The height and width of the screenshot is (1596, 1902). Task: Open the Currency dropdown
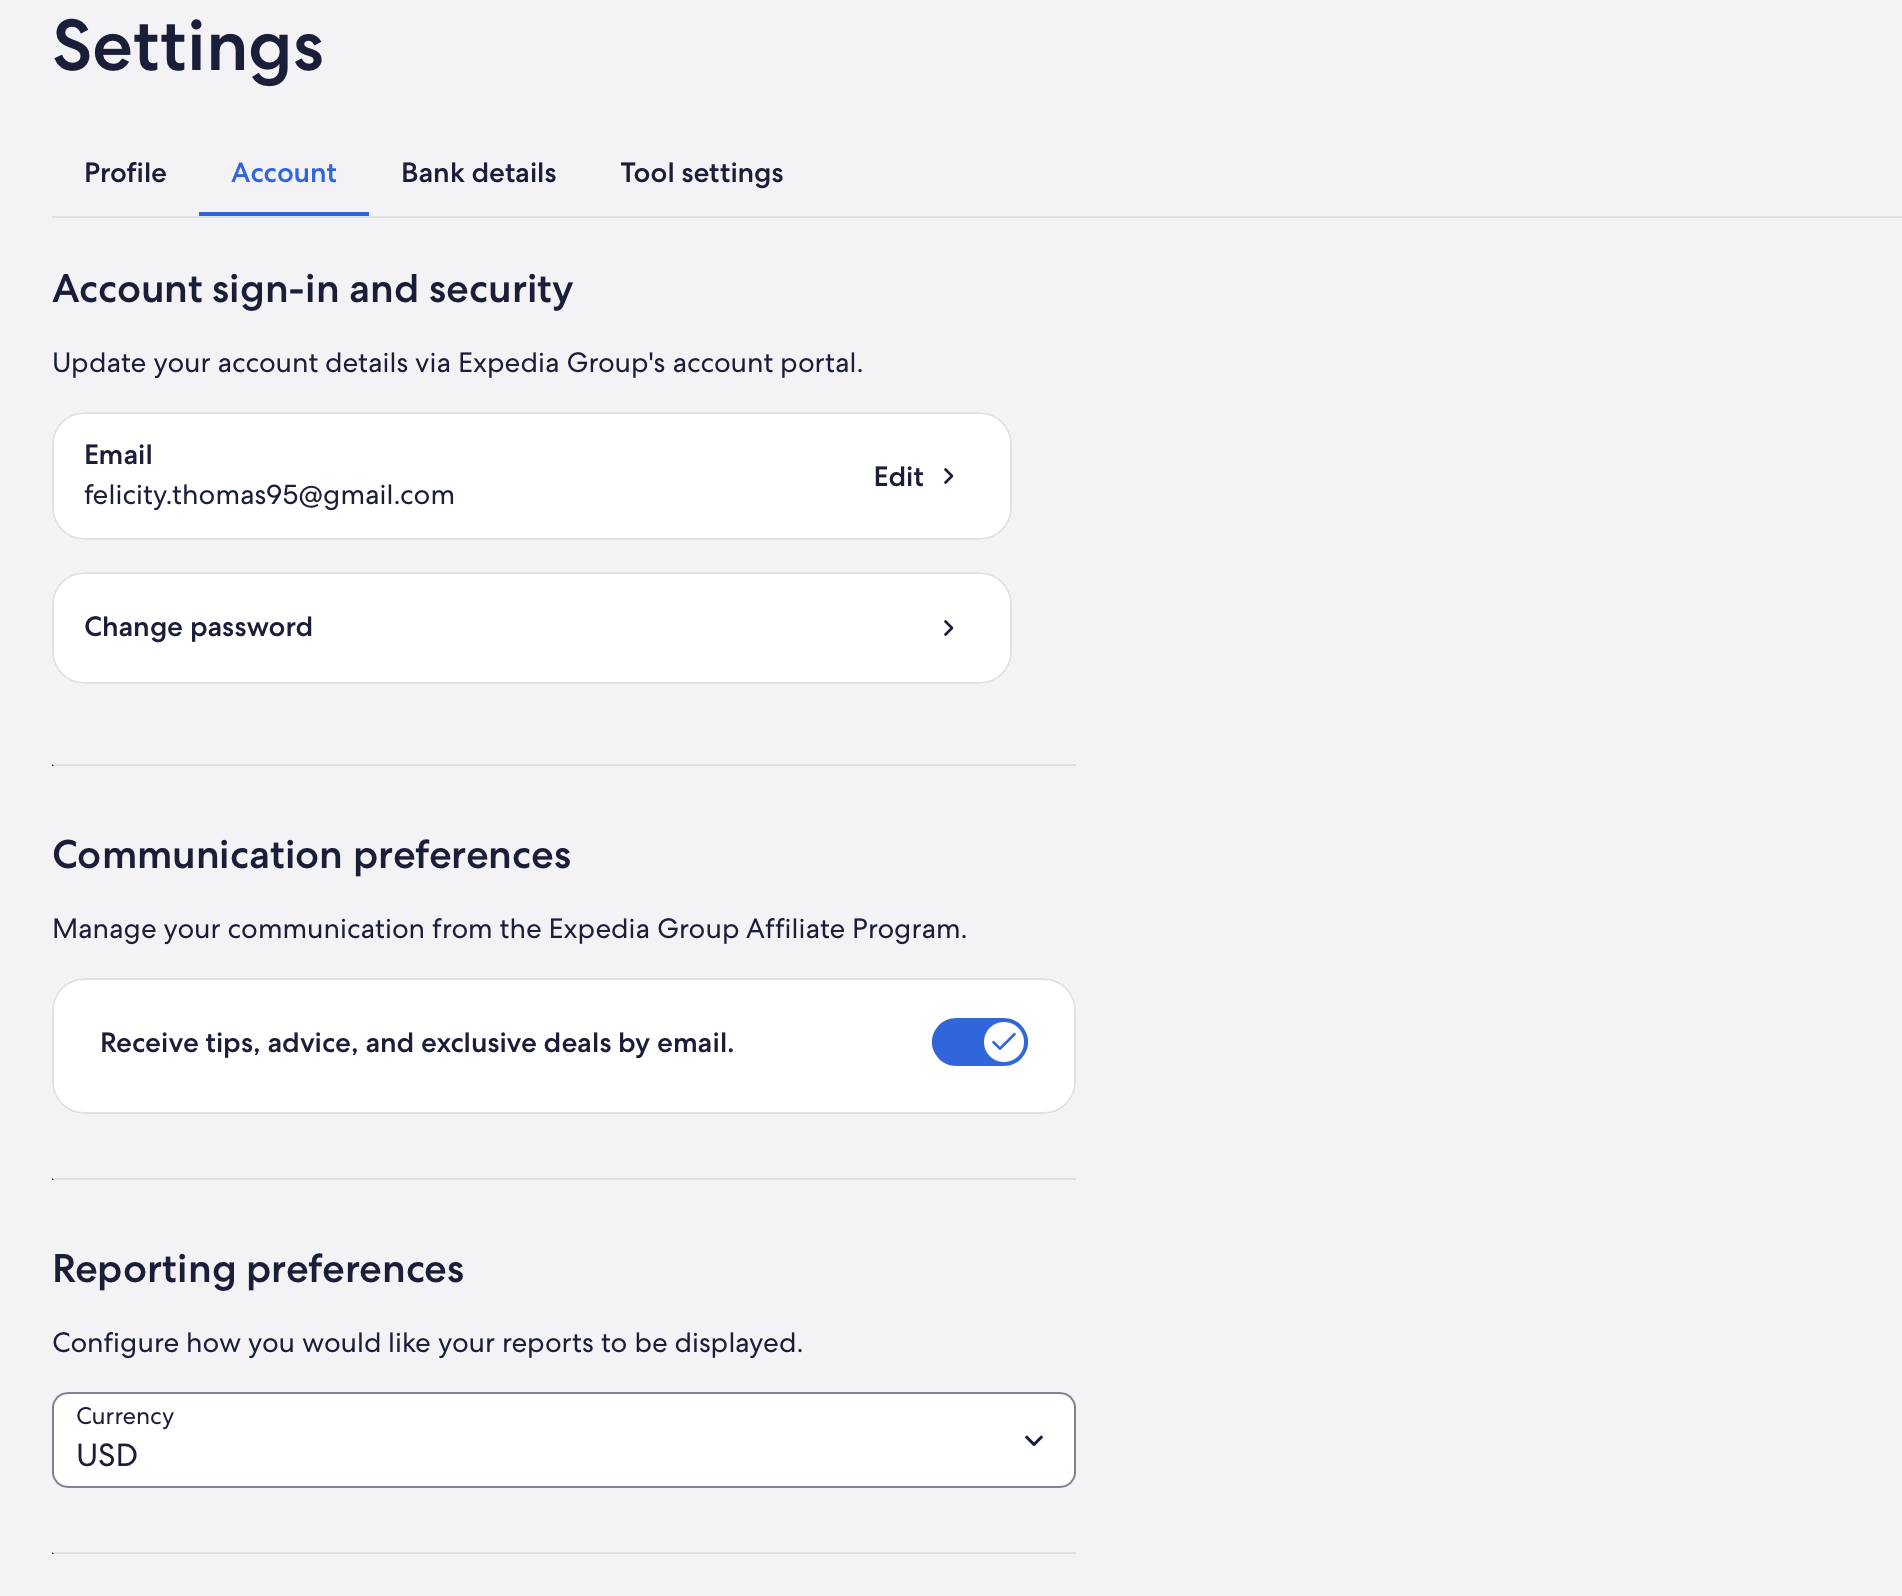tap(563, 1440)
